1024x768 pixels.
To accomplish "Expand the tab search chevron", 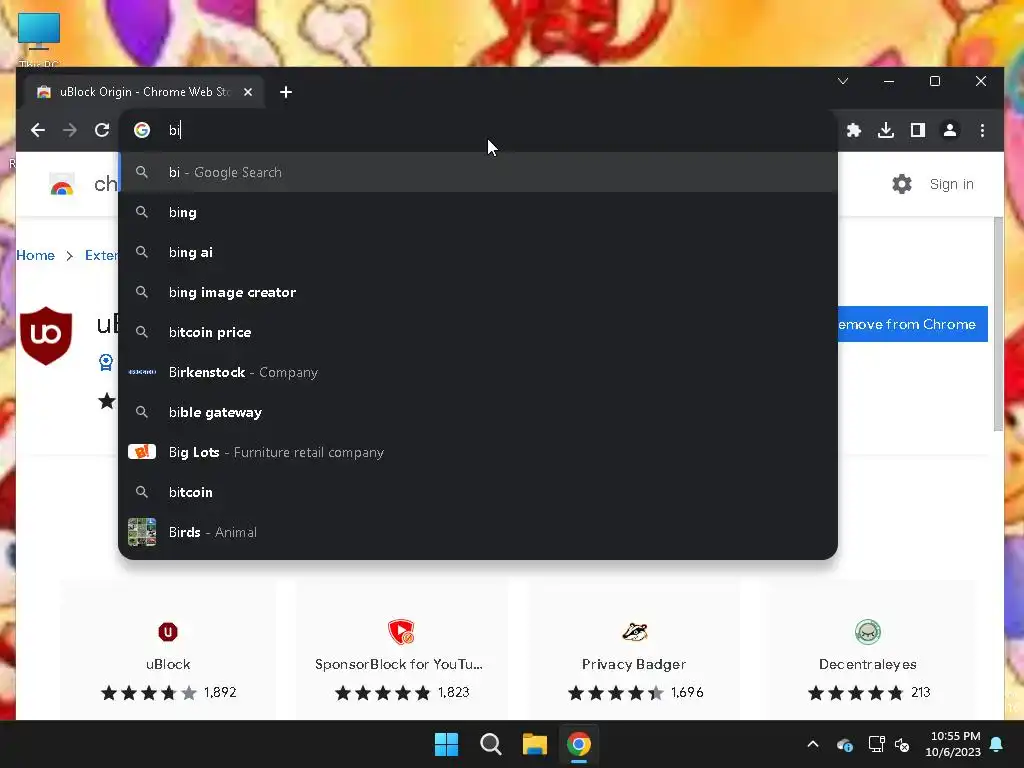I will tap(843, 81).
